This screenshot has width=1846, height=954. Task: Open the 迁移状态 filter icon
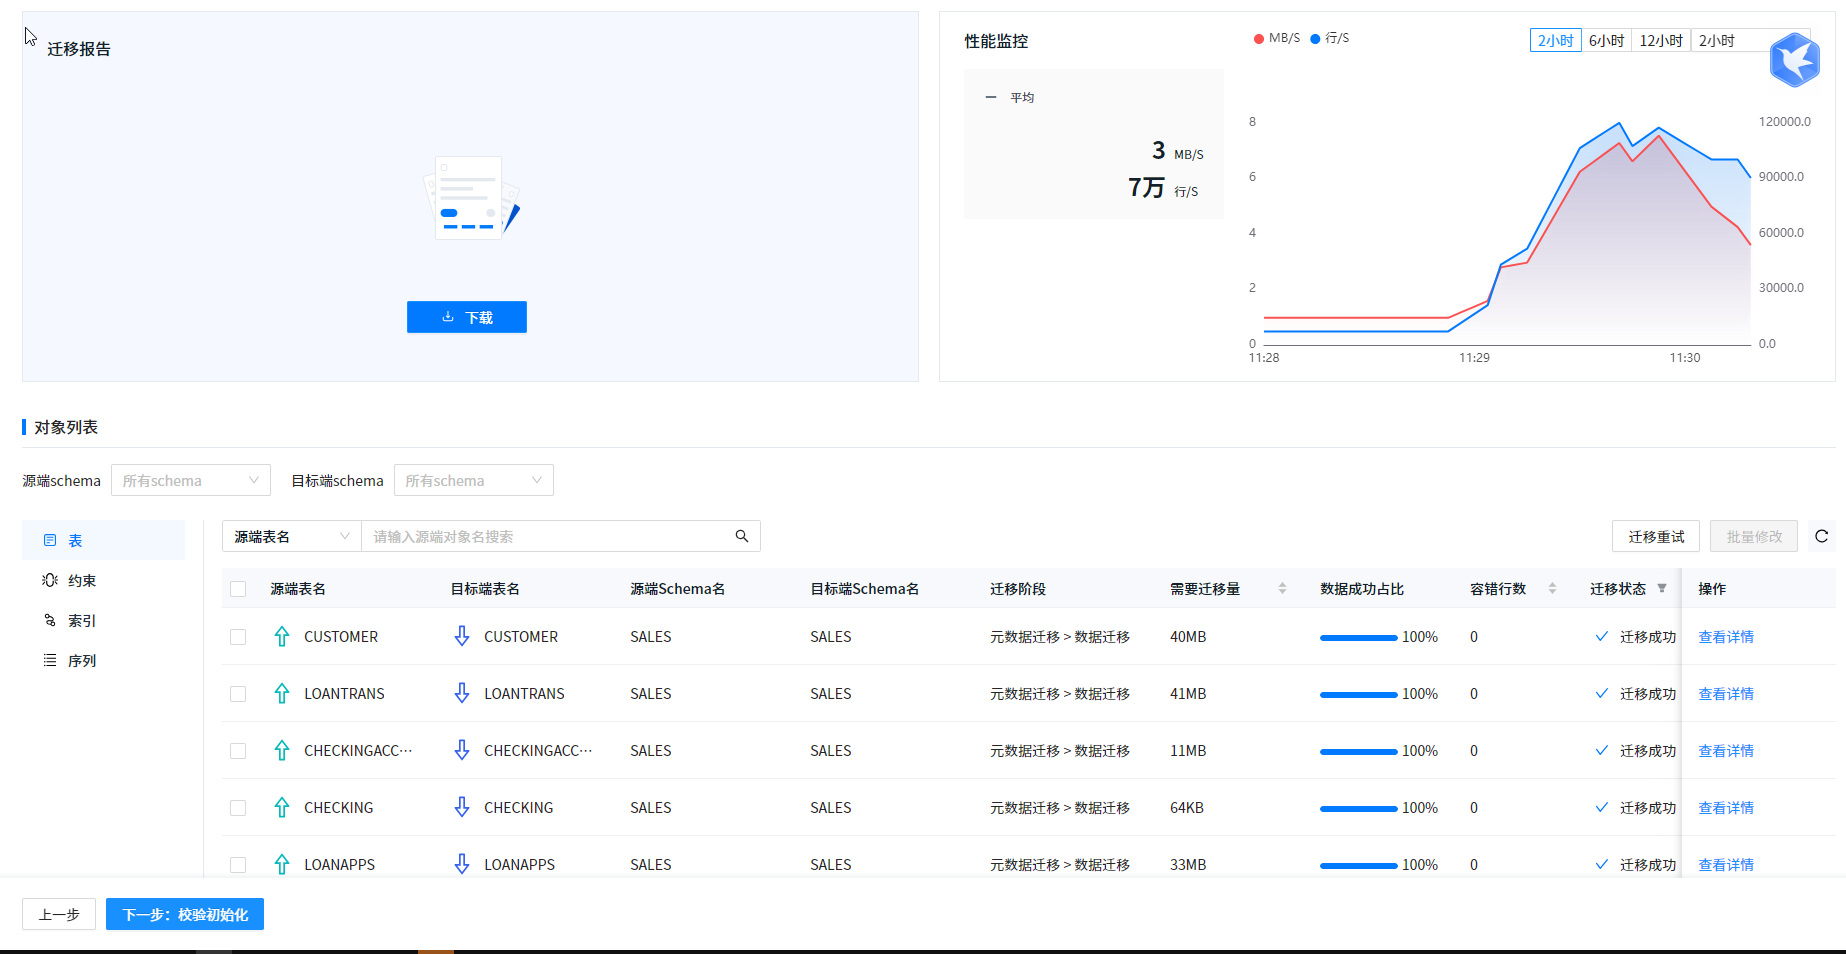pos(1662,588)
